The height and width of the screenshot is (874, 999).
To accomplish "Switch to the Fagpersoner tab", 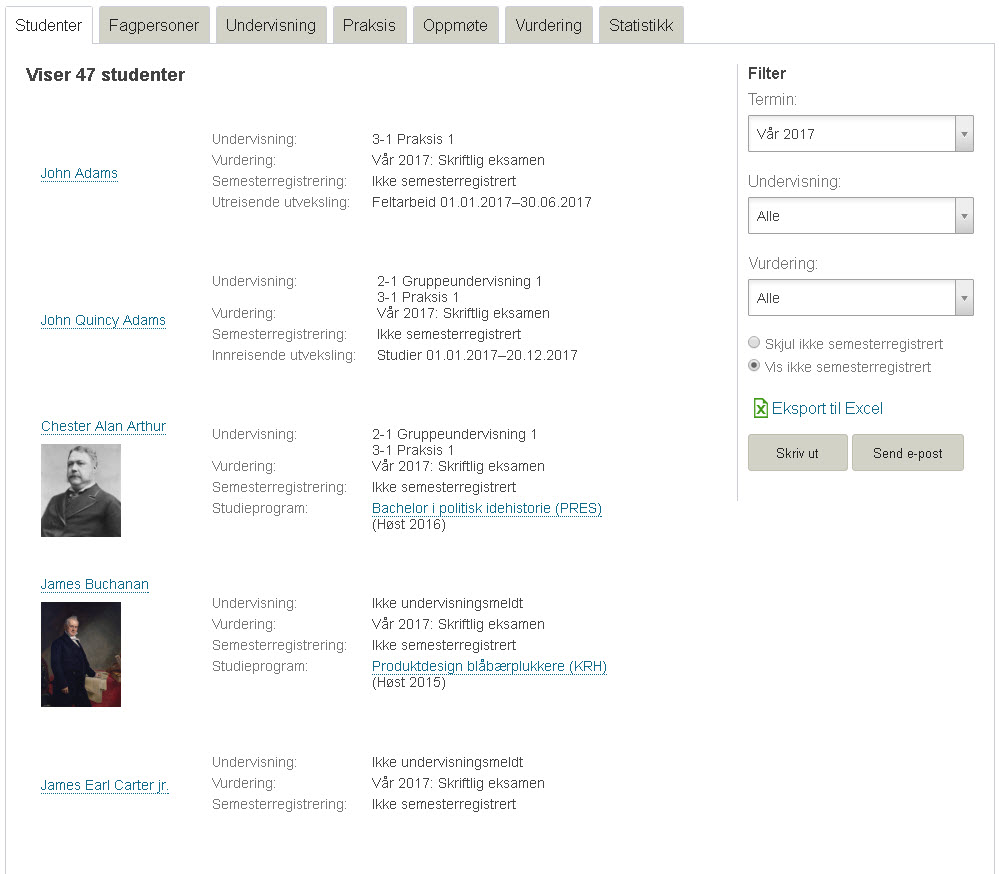I will coord(154,25).
